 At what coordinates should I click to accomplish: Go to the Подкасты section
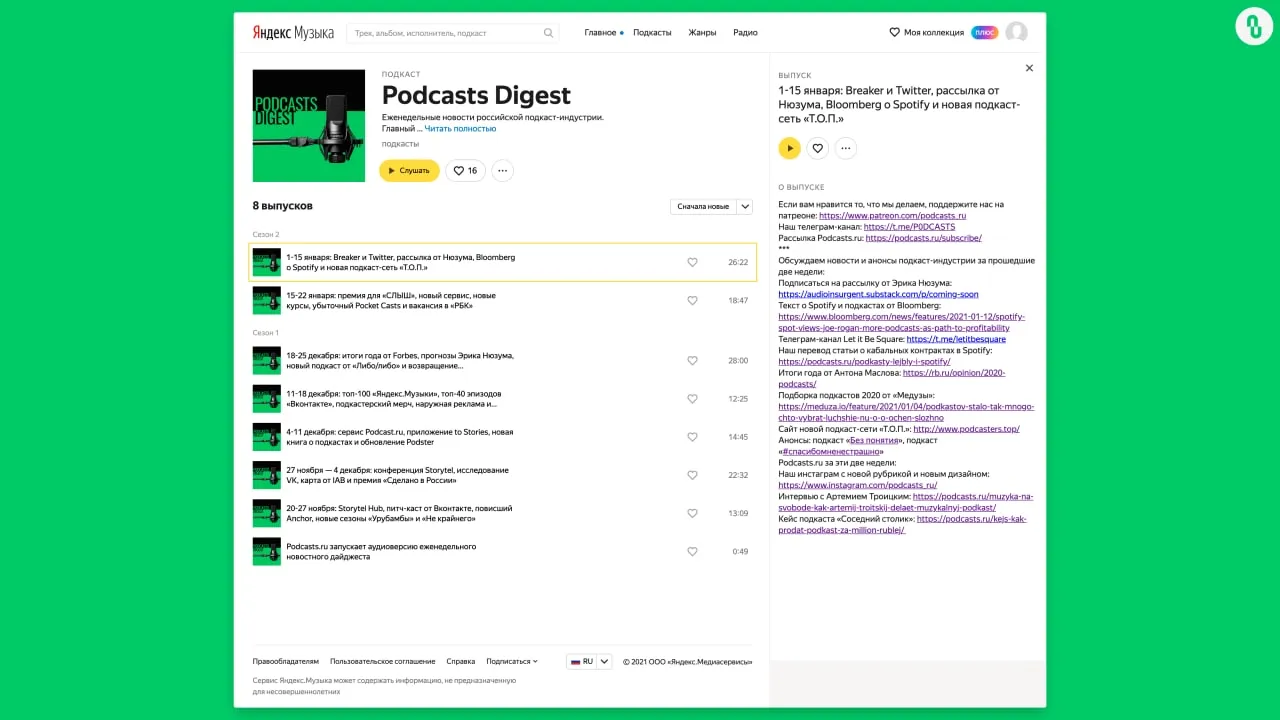[652, 33]
